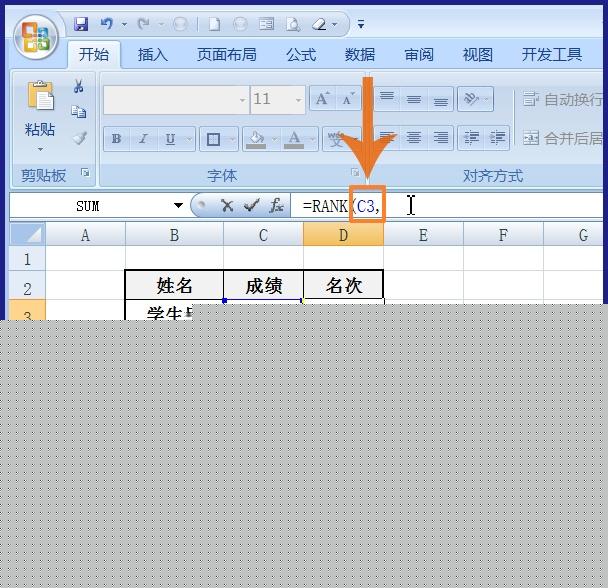This screenshot has height=588, width=608.
Task: Customize the Quick Access Toolbar
Action: tap(361, 25)
